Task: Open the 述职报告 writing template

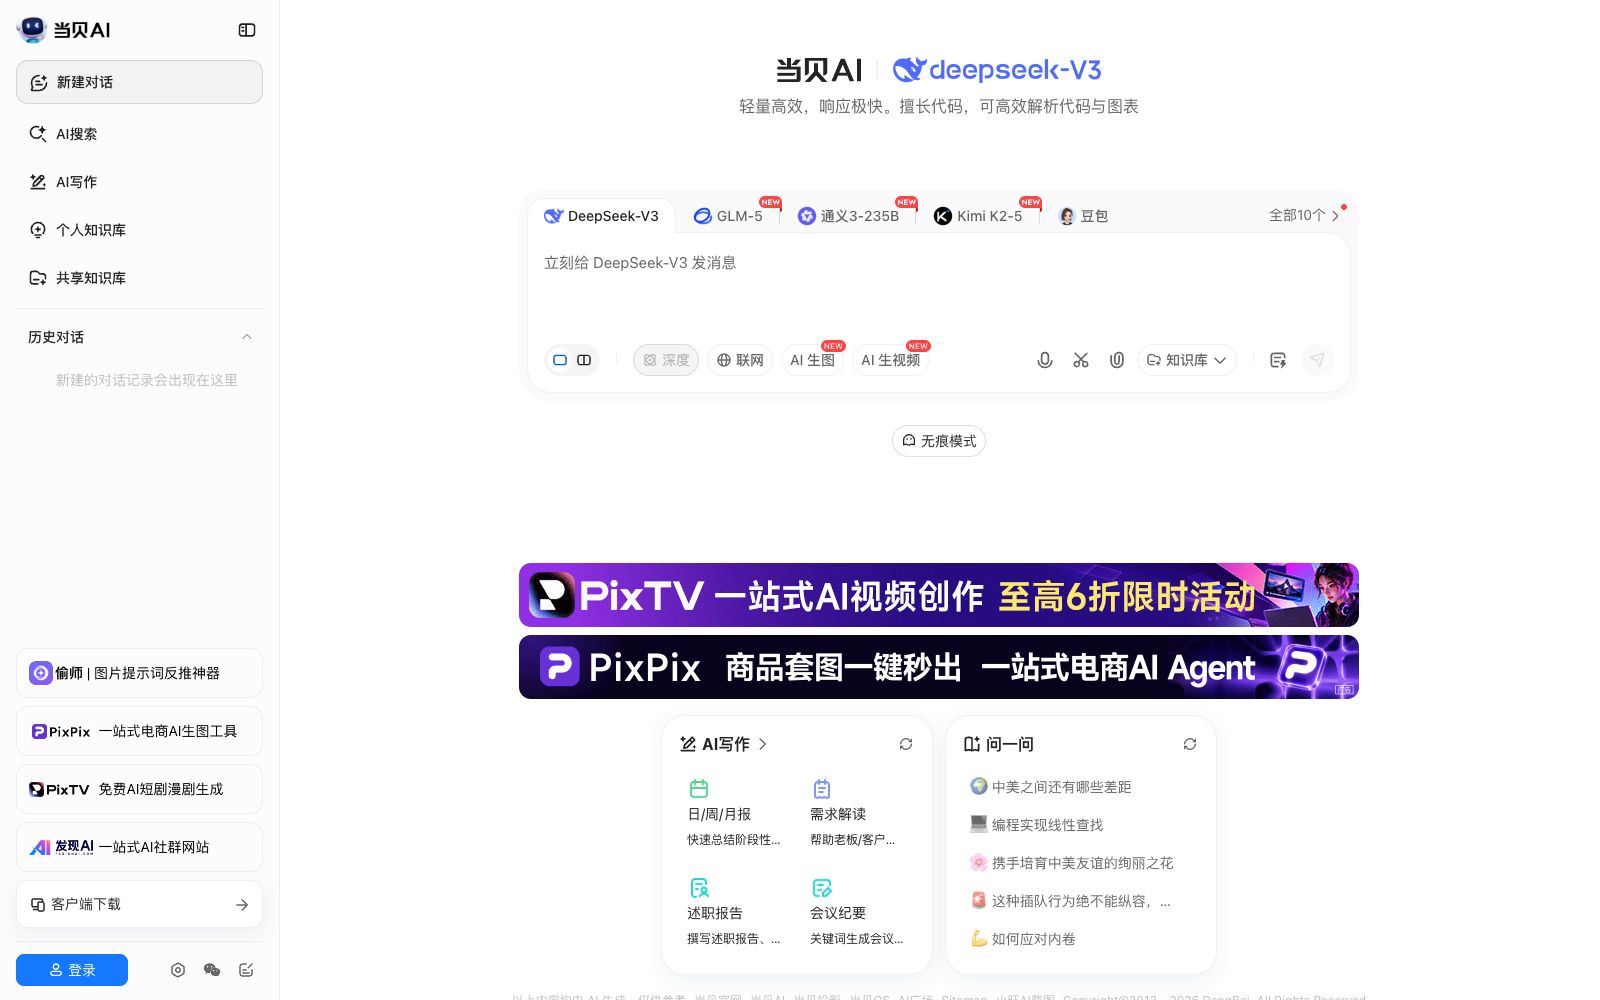Action: click(x=733, y=912)
